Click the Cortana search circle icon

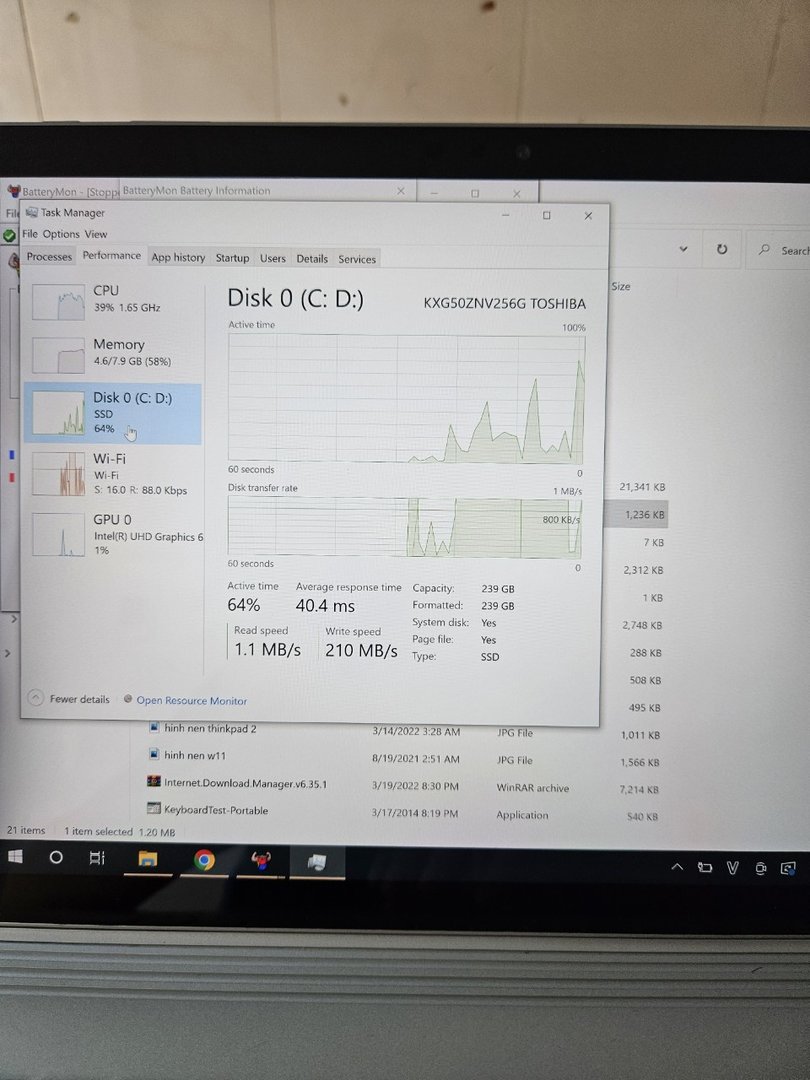point(56,858)
